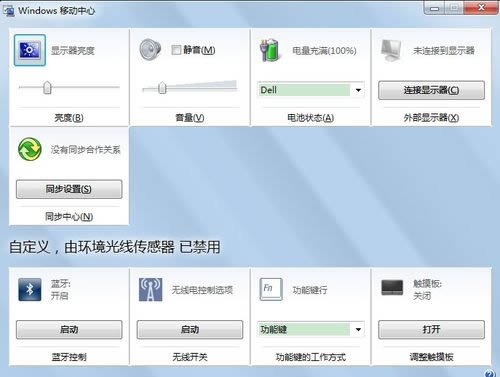Click the display brightness icon
Viewport: 500px width, 377px height.
point(30,50)
